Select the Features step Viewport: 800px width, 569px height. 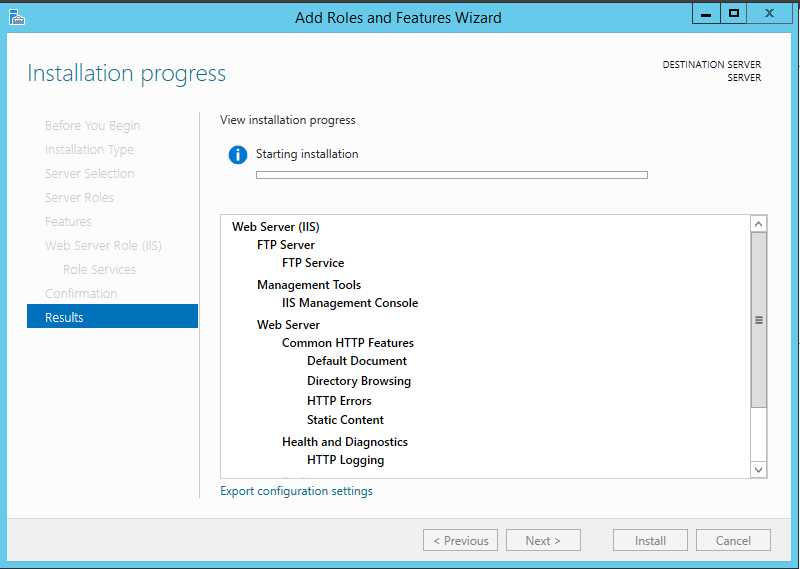pos(68,221)
